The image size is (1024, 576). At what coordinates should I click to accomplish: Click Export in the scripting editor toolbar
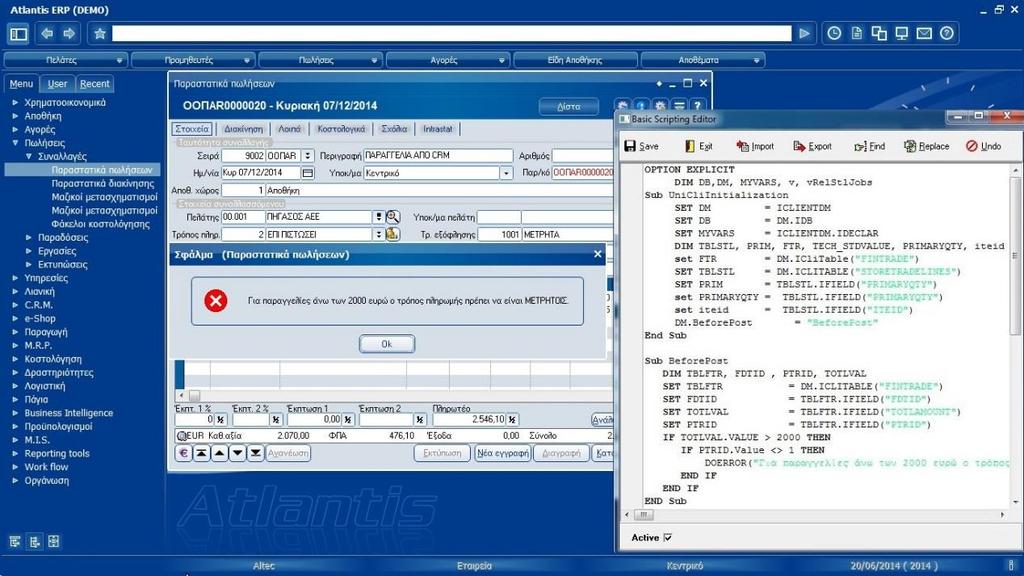click(x=812, y=146)
